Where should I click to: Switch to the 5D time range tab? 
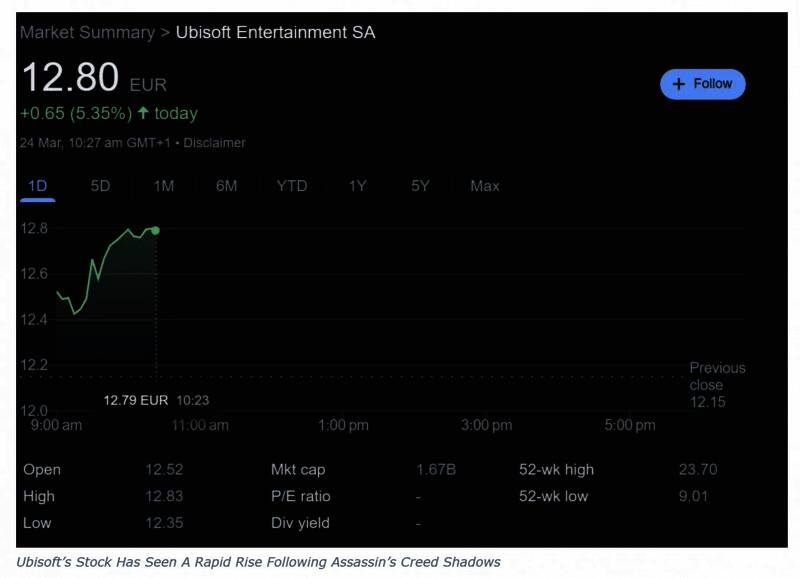(100, 186)
